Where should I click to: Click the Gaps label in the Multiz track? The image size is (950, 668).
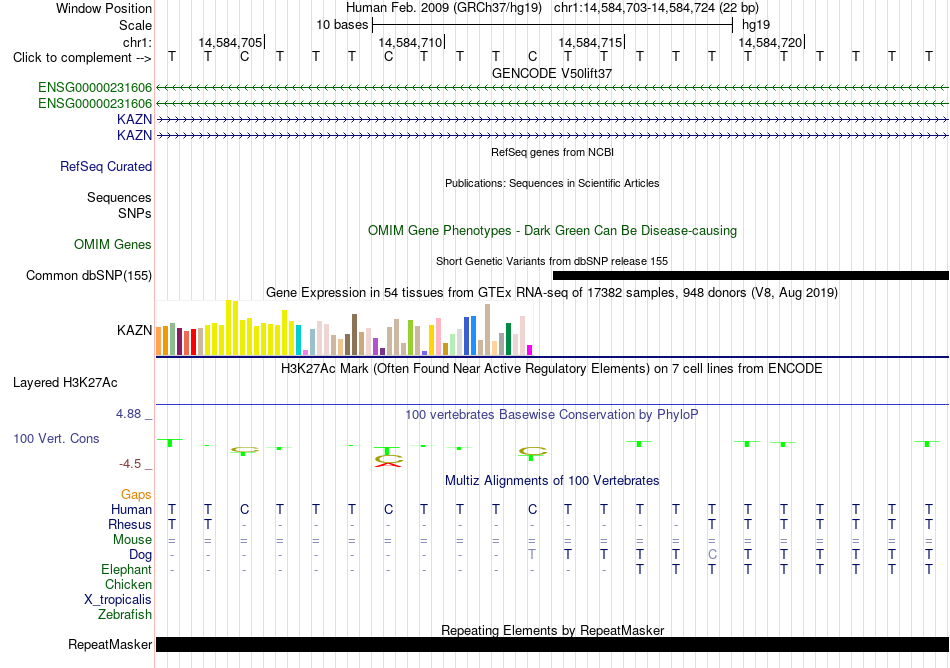[136, 495]
